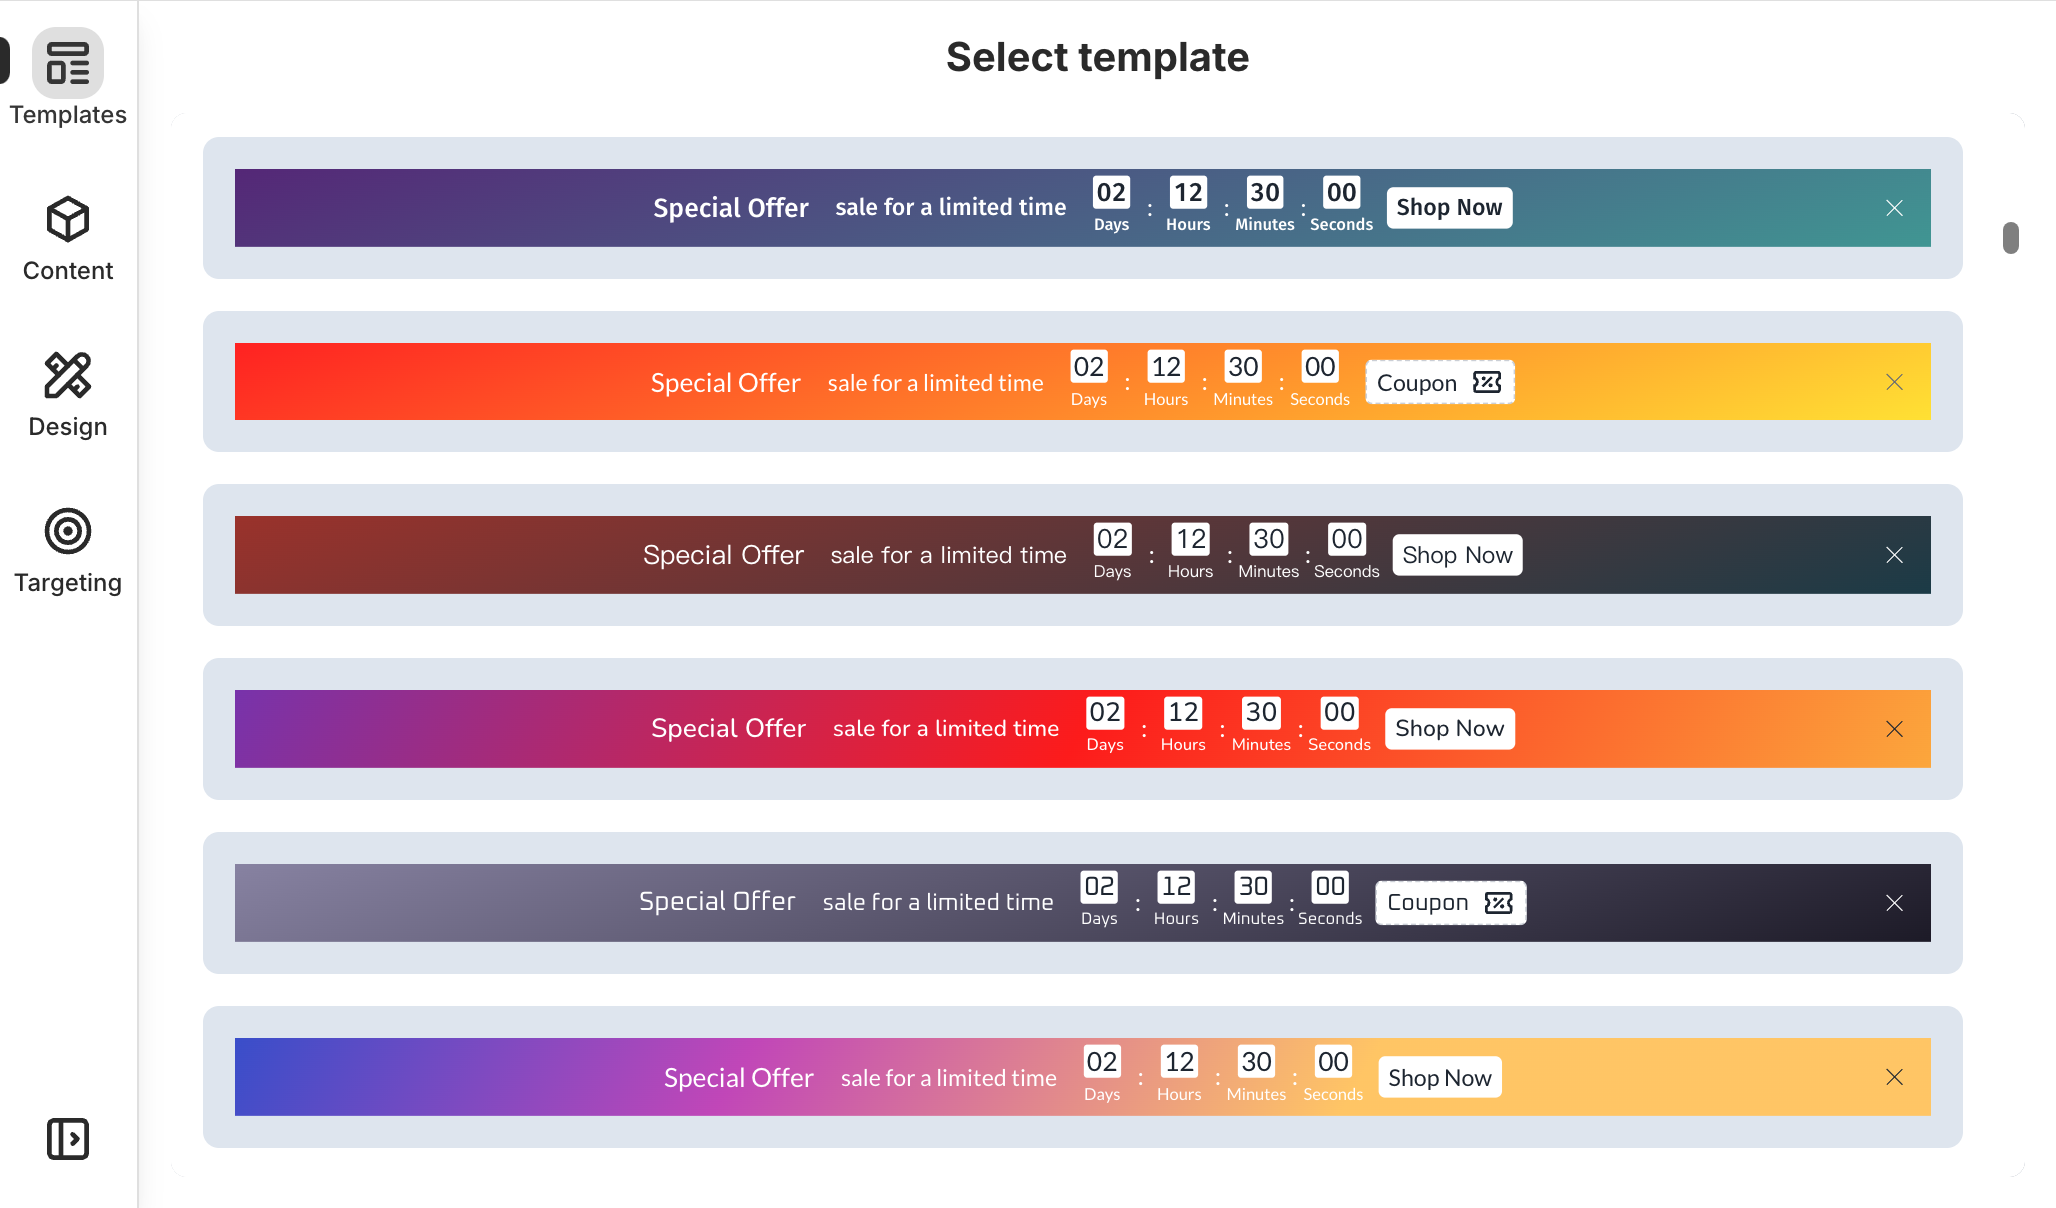This screenshot has width=2056, height=1208.
Task: Click Special Offer text on red-yellow banner
Action: click(726, 383)
